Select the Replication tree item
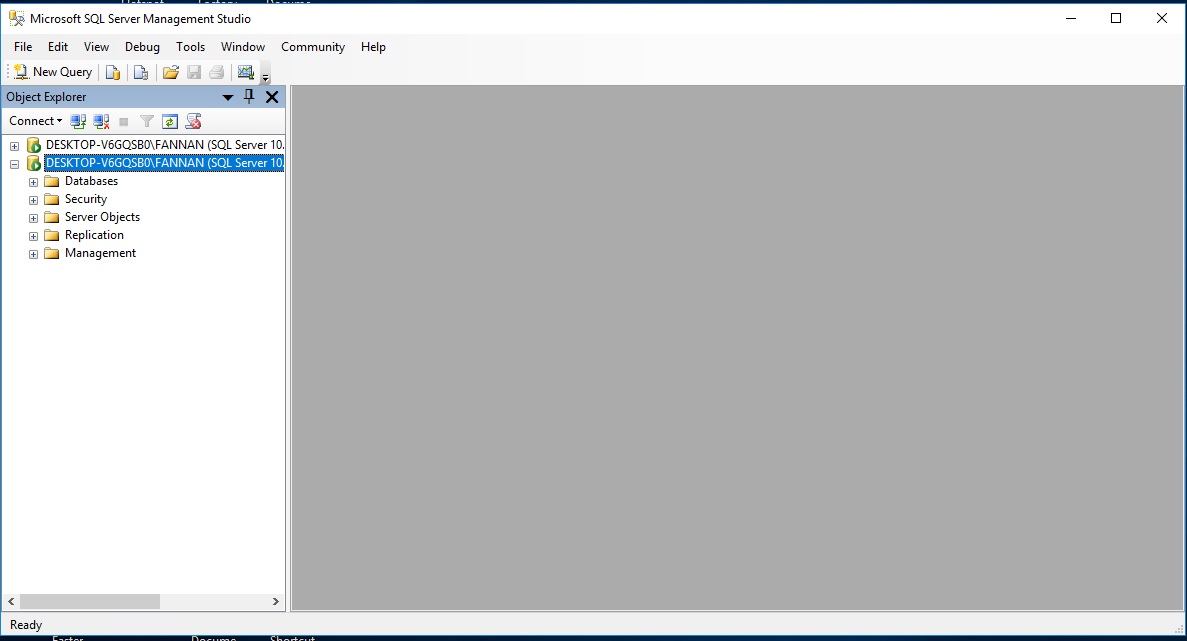The width and height of the screenshot is (1187, 641). coord(94,235)
